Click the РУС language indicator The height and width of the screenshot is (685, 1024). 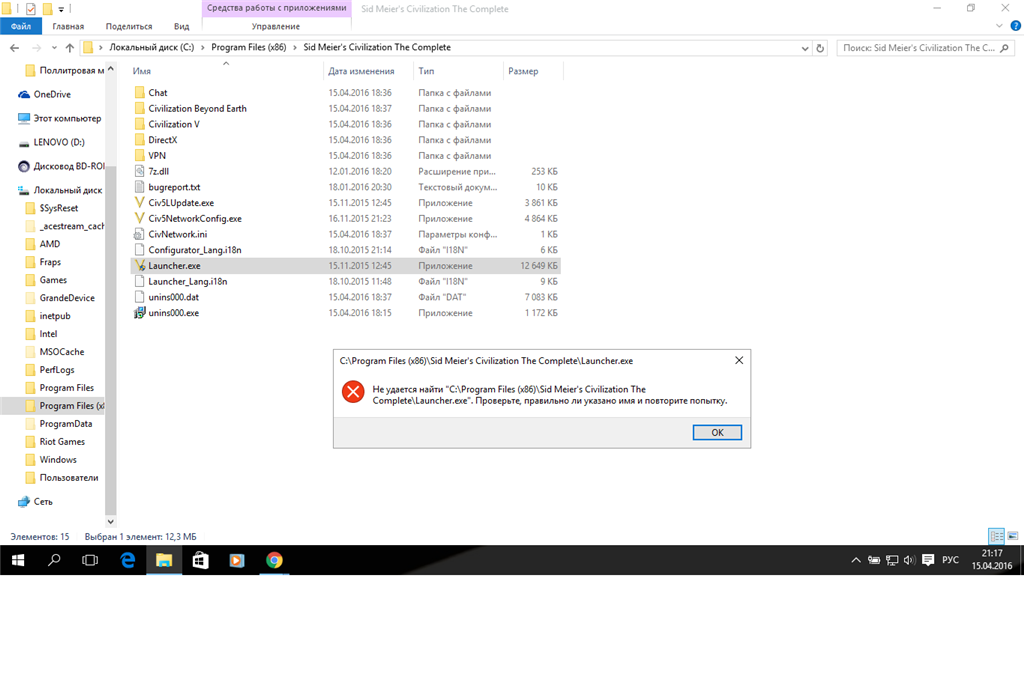[950, 560]
